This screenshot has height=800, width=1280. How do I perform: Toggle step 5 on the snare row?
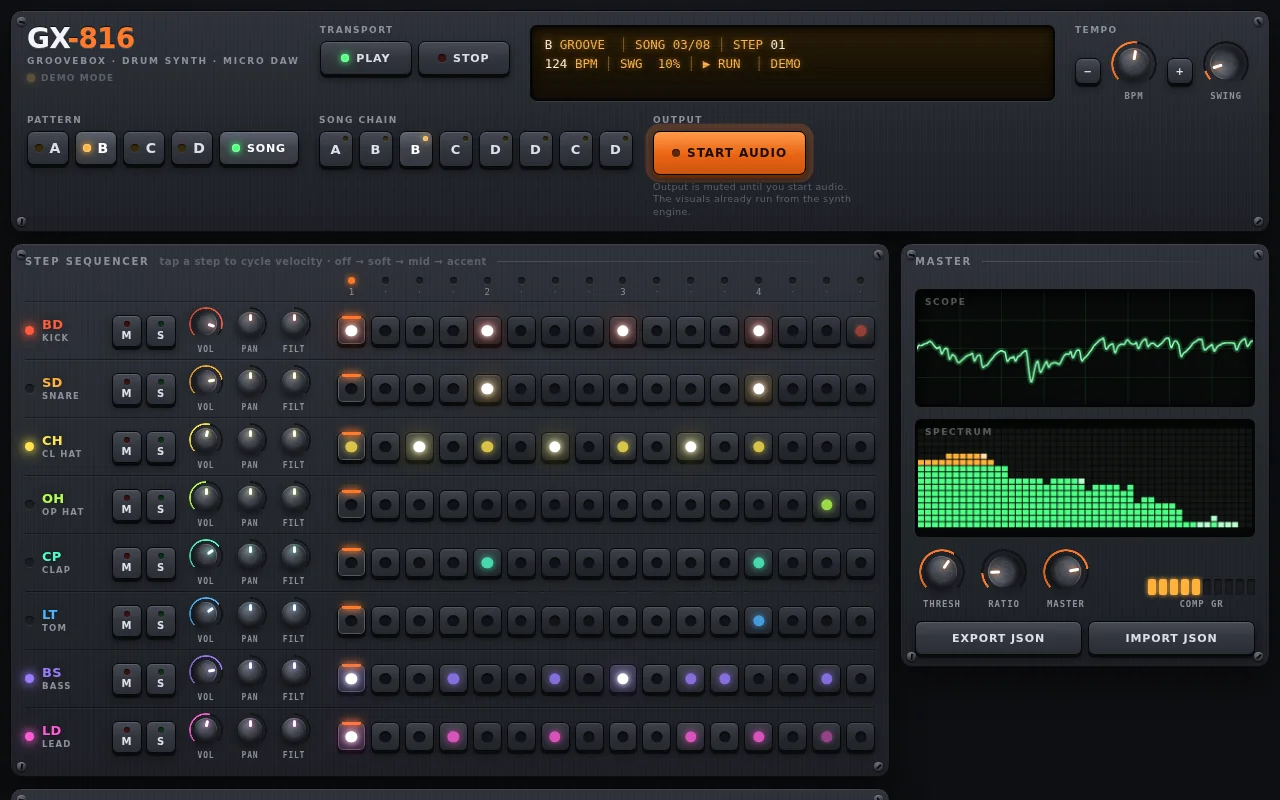coord(487,389)
